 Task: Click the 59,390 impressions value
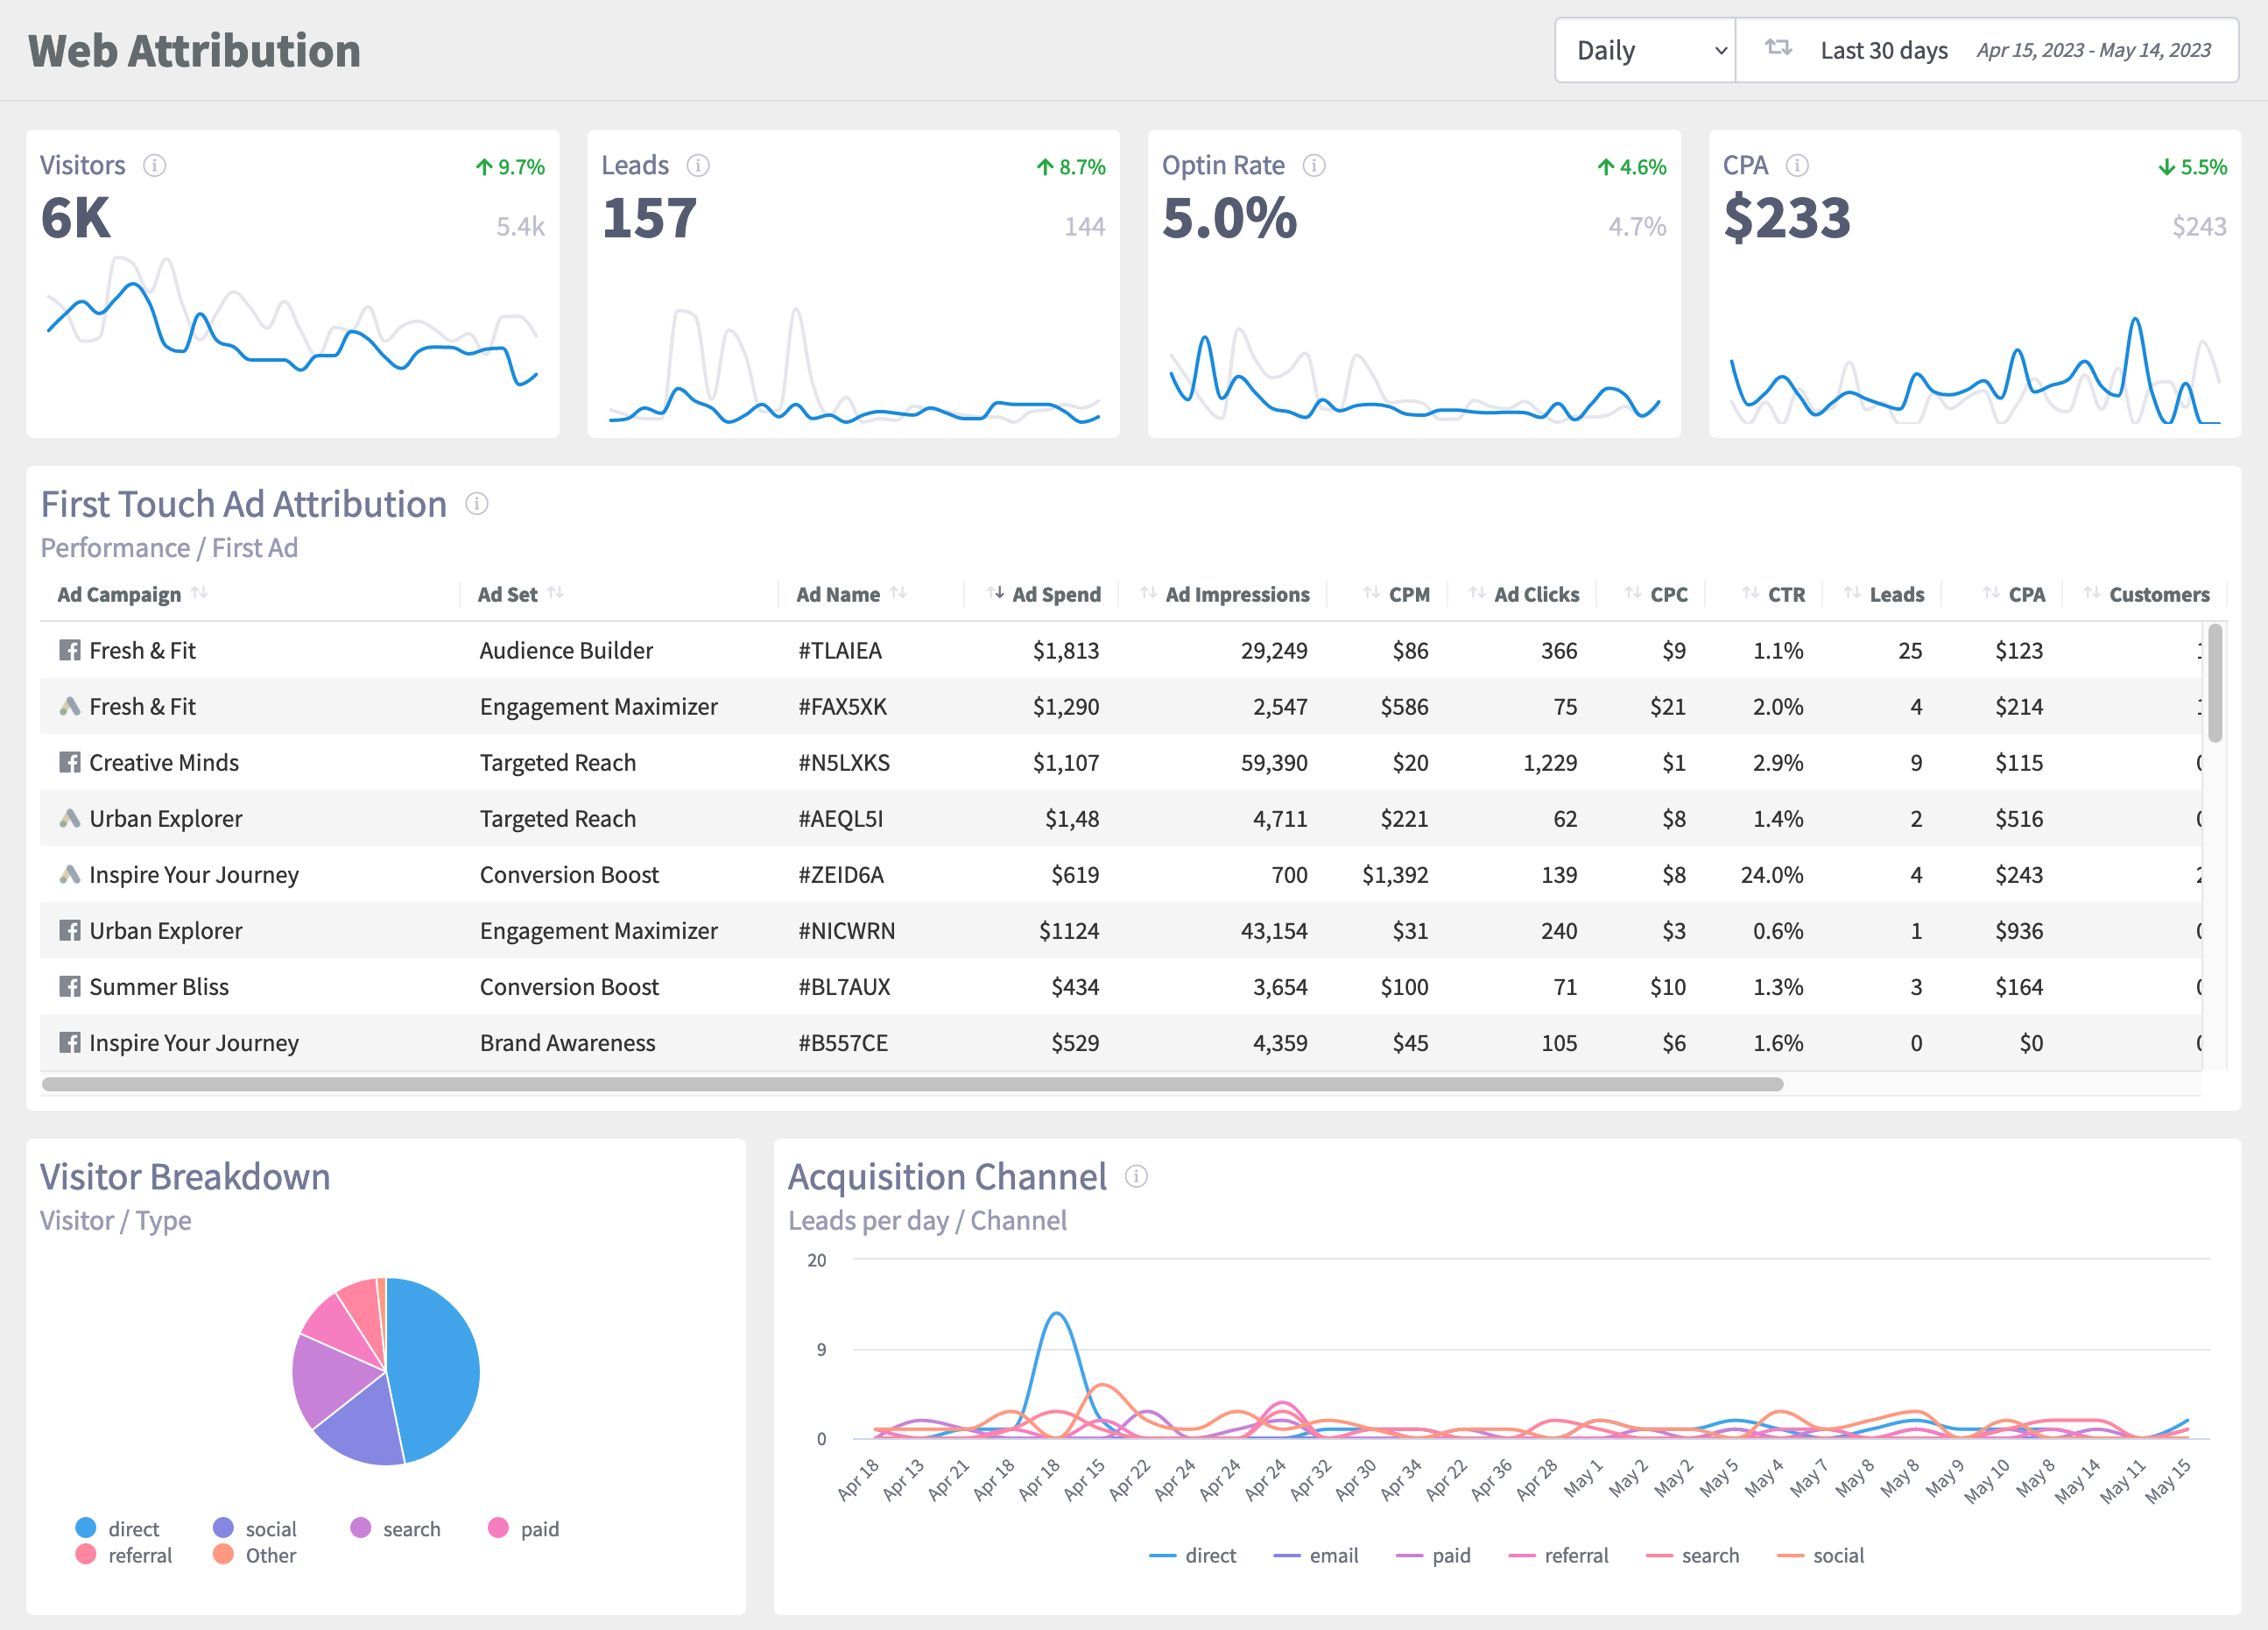1274,763
